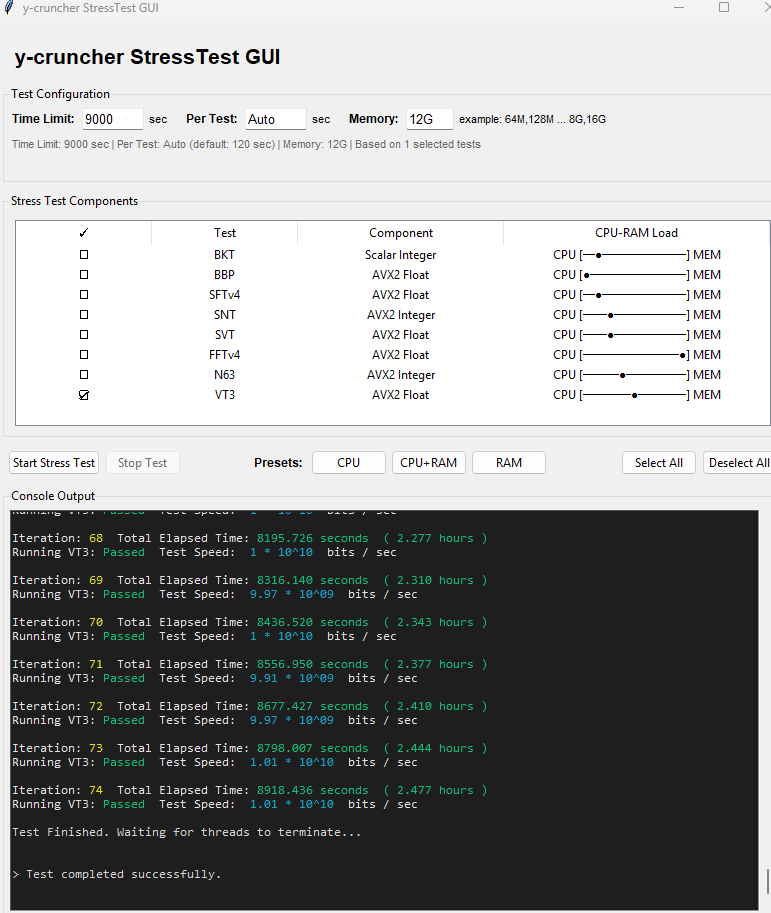This screenshot has height=913, width=771.
Task: Click the 'FFTv4' test name
Action: (x=225, y=355)
